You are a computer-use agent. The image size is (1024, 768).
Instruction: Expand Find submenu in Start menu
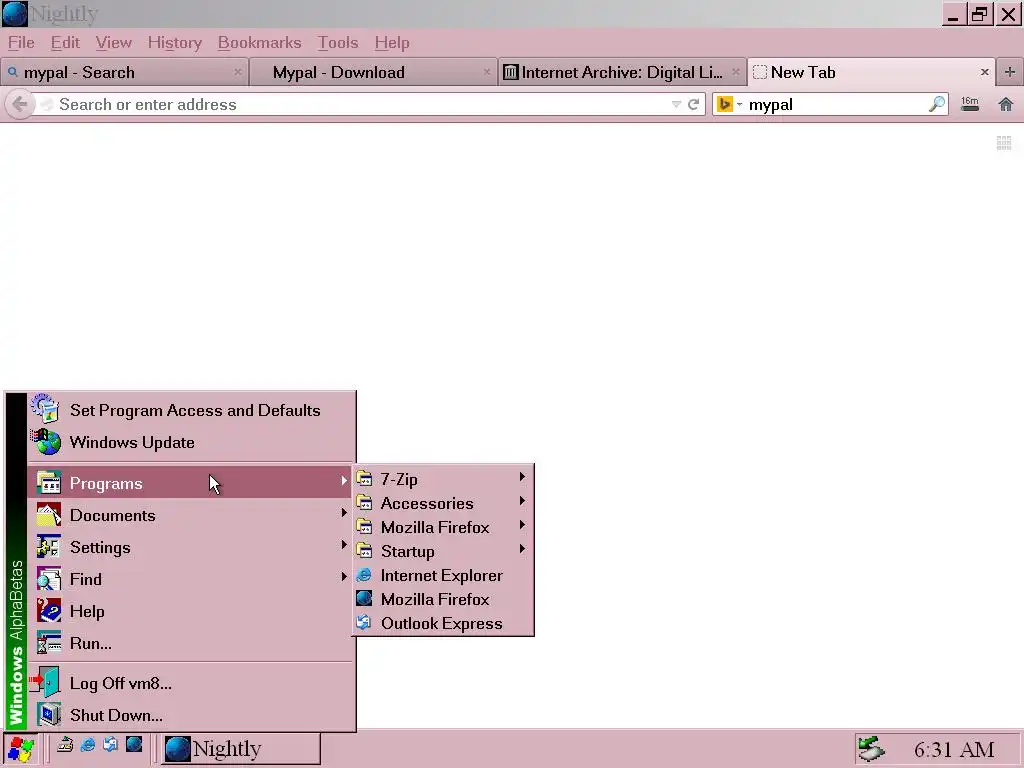tap(191, 579)
